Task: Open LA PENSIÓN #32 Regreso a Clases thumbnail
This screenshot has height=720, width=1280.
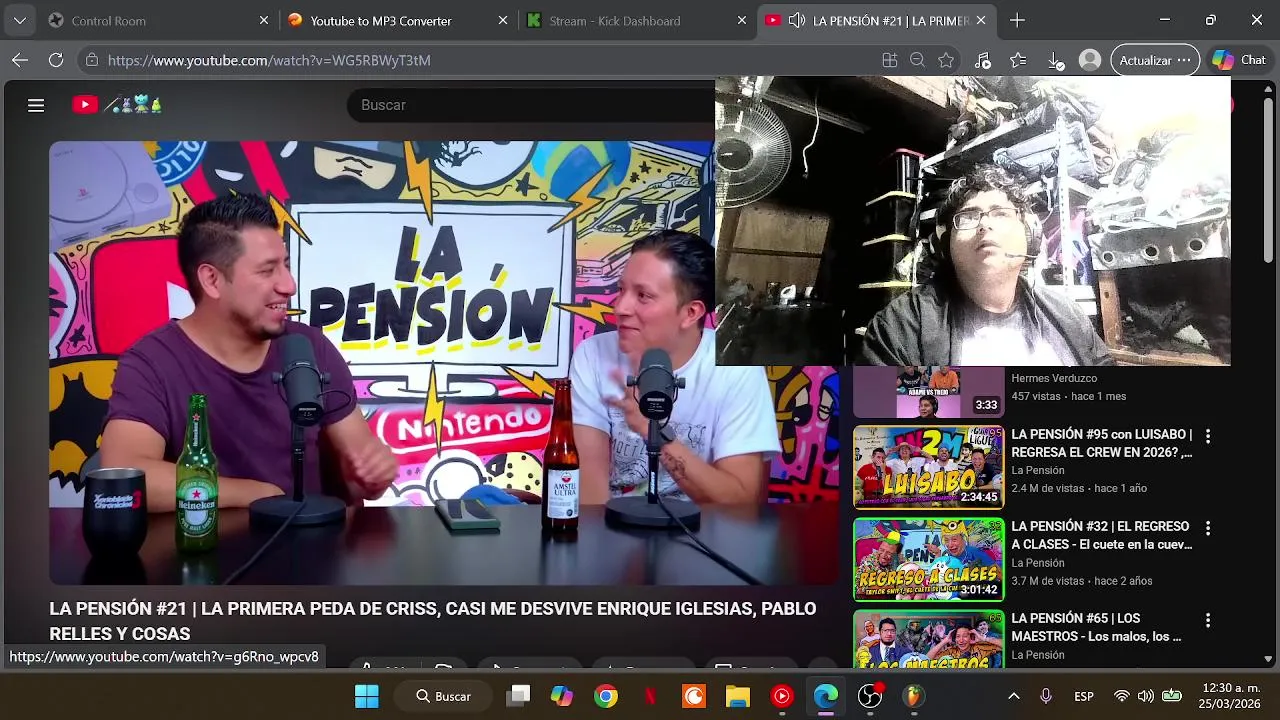Action: click(928, 559)
